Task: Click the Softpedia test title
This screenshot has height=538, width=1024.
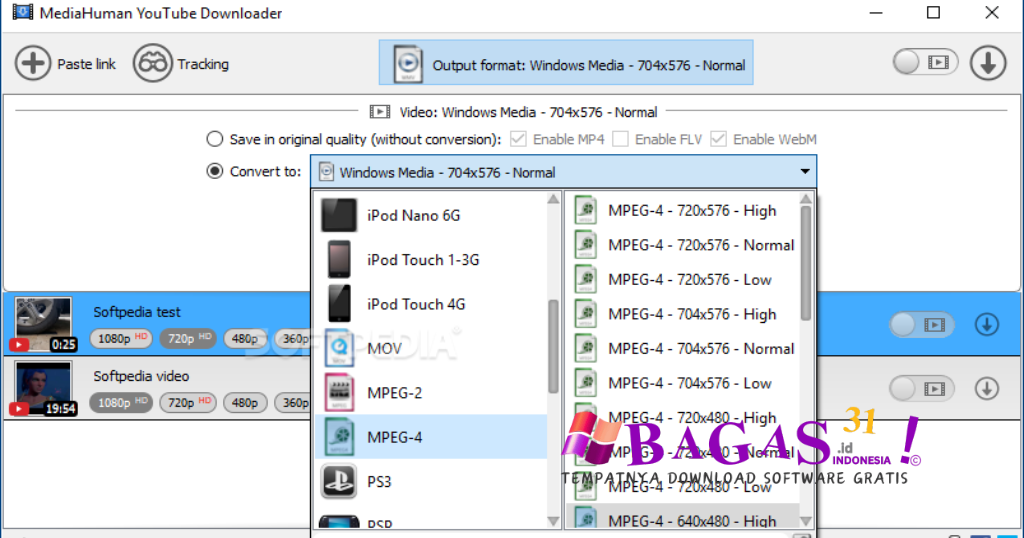Action: (136, 312)
